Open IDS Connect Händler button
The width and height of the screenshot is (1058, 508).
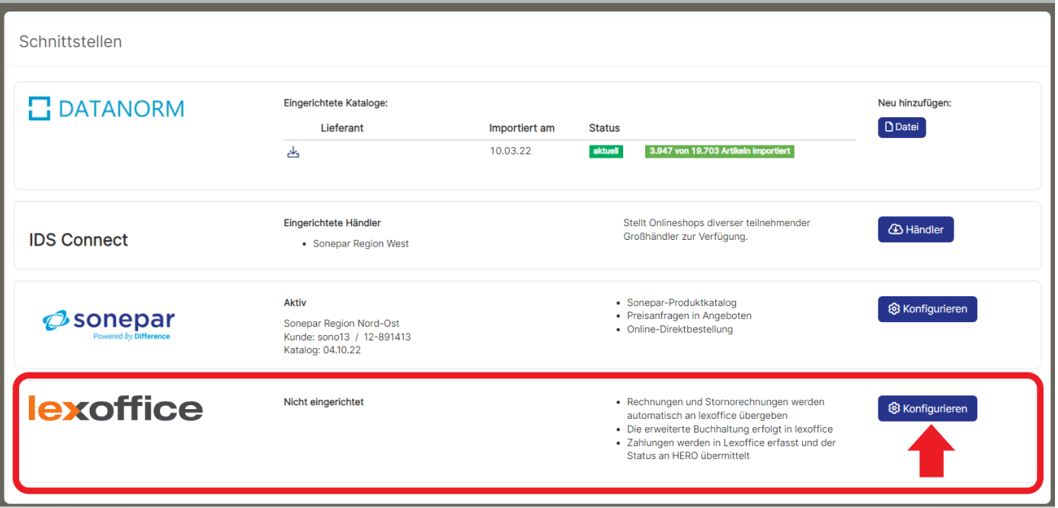[916, 229]
